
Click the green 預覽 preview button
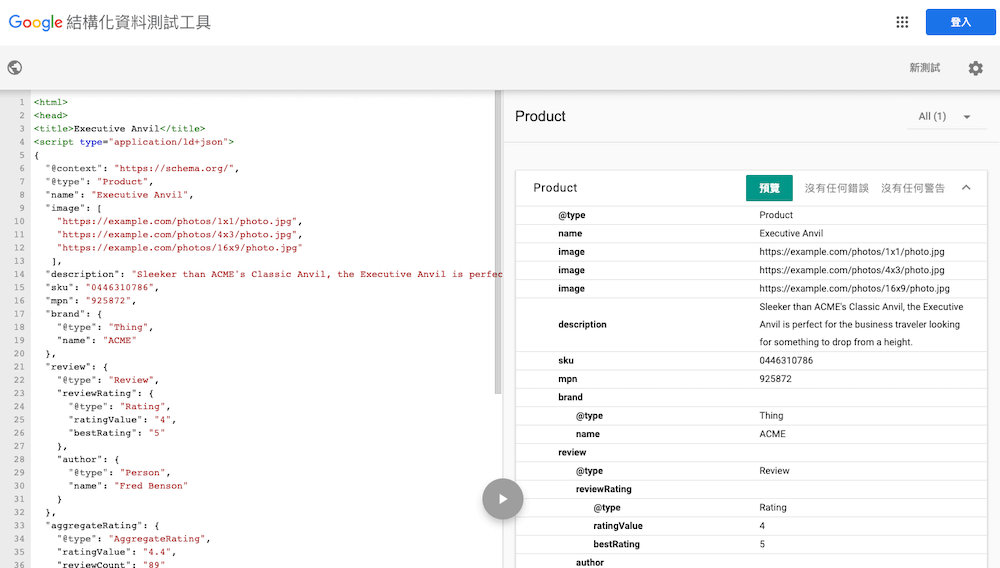click(x=769, y=188)
